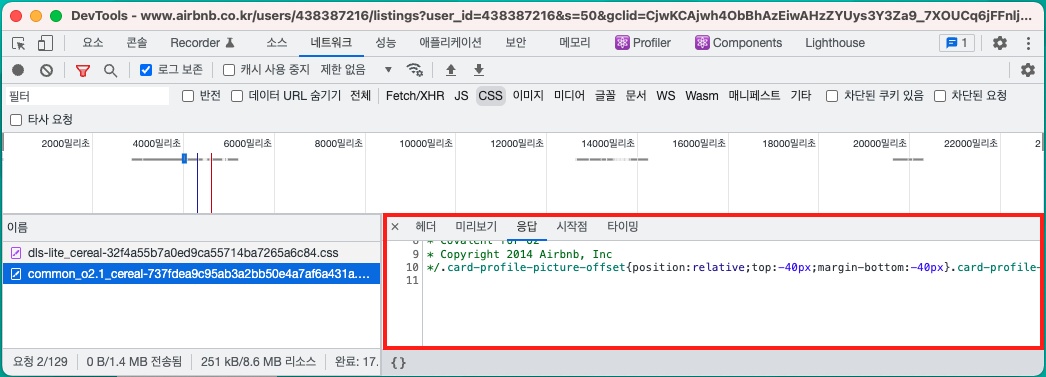Viewport: 1046px width, 377px height.
Task: Select the 네트워크 panel tab
Action: coord(332,43)
